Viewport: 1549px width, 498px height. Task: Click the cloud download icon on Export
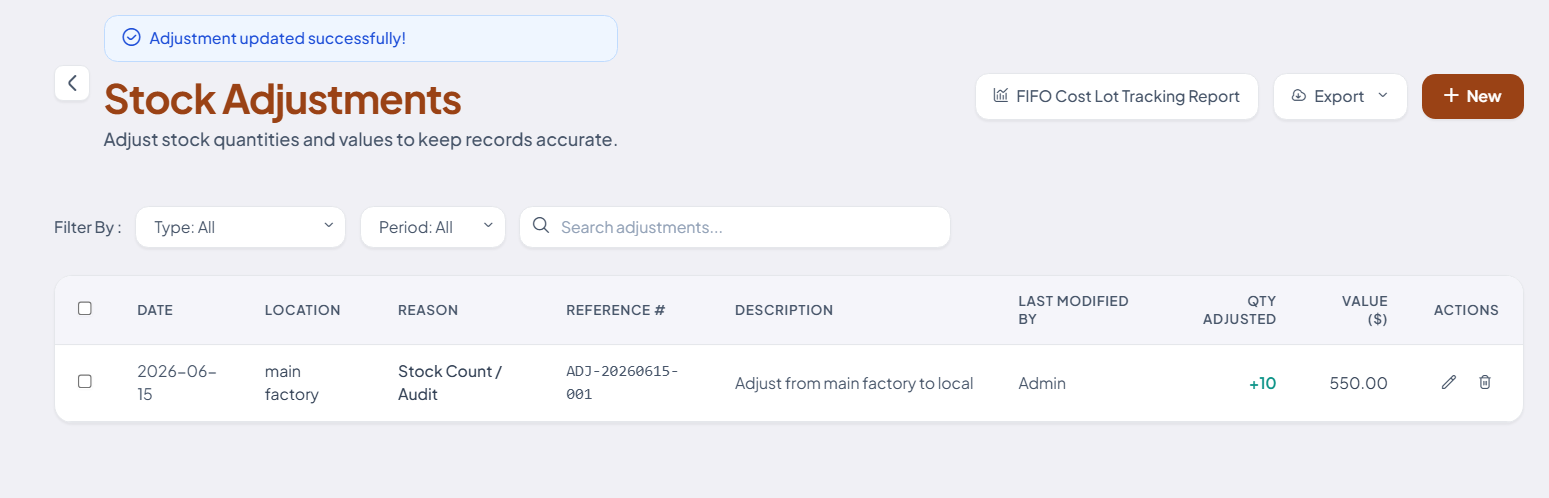pyautogui.click(x=1299, y=96)
